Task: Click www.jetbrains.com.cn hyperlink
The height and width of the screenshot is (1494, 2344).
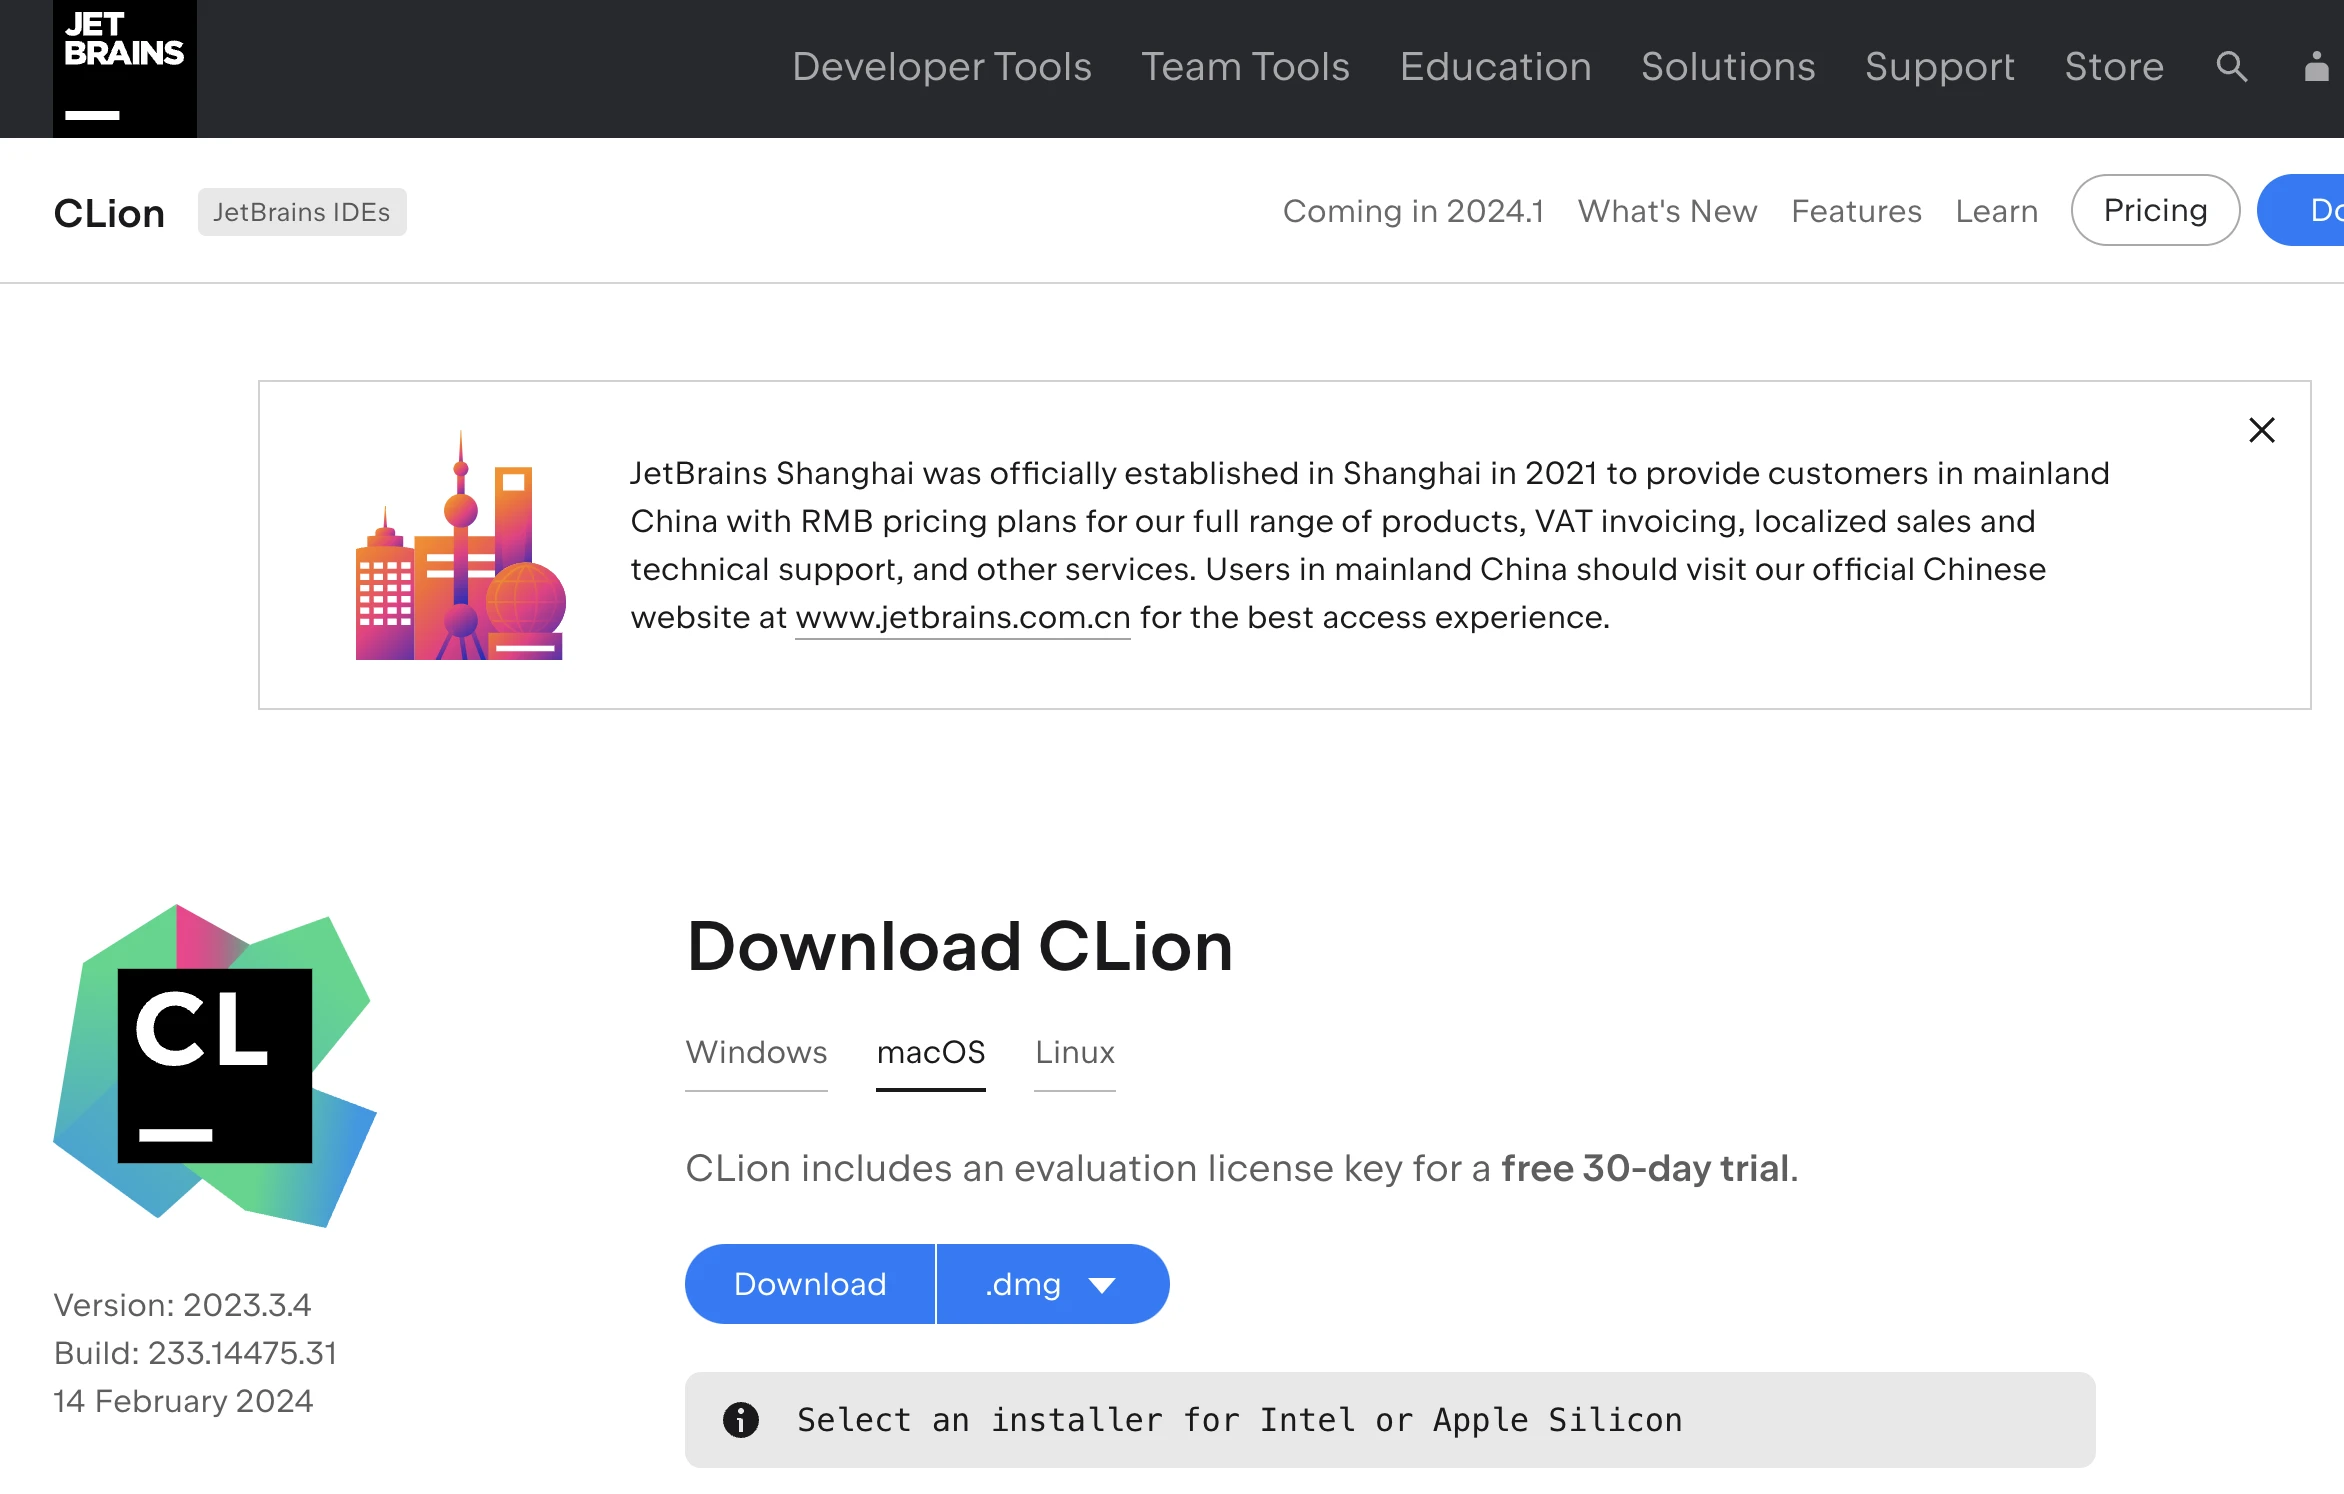Action: coord(964,617)
